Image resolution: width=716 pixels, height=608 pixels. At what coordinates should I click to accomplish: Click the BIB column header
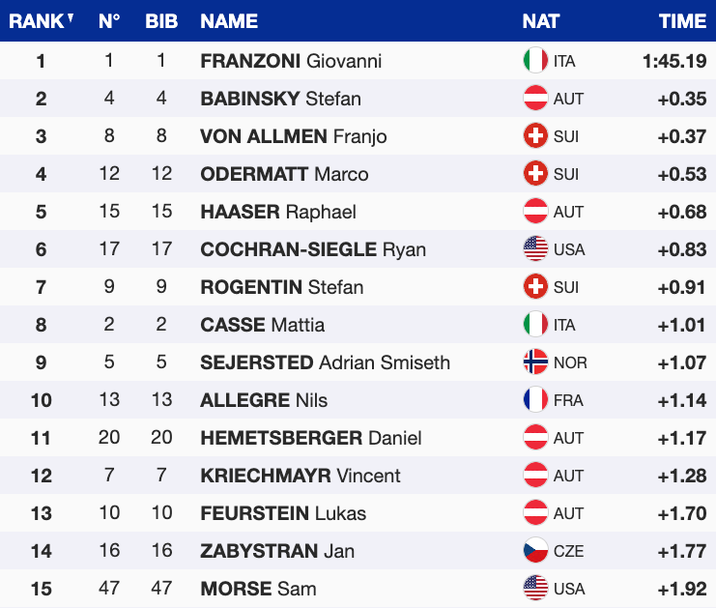coord(161,21)
